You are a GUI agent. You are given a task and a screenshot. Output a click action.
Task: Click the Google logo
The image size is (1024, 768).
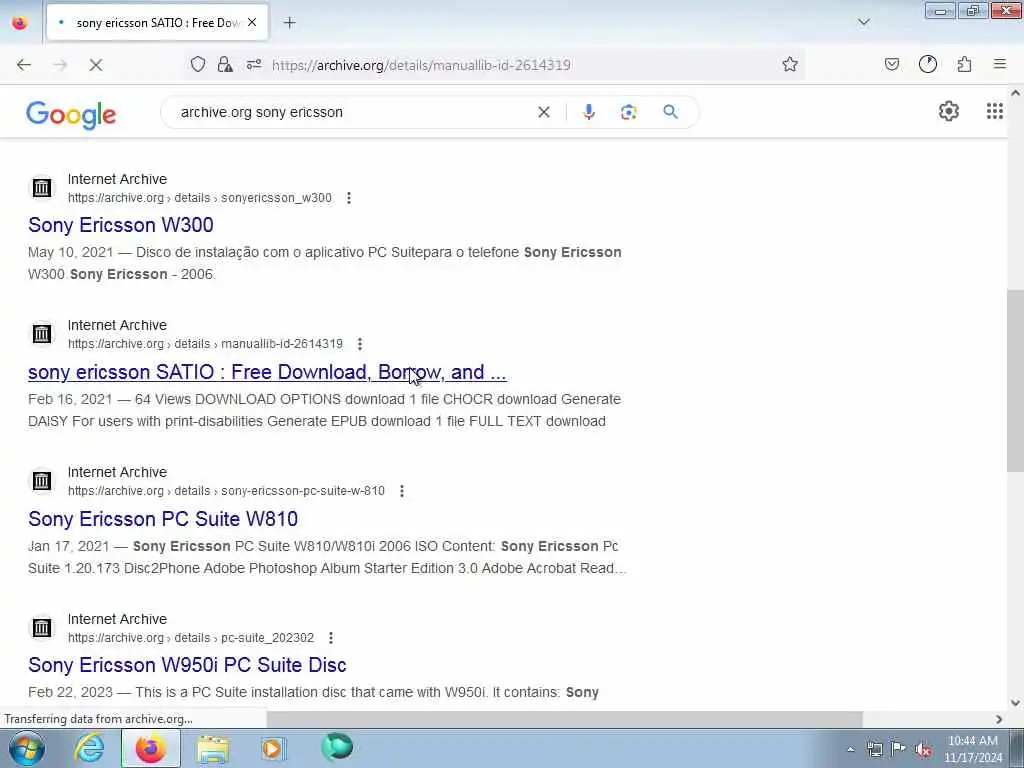[x=71, y=115]
